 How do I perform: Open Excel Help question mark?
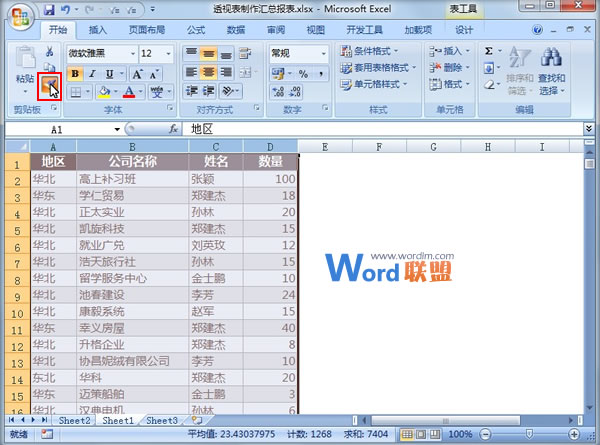coord(537,30)
